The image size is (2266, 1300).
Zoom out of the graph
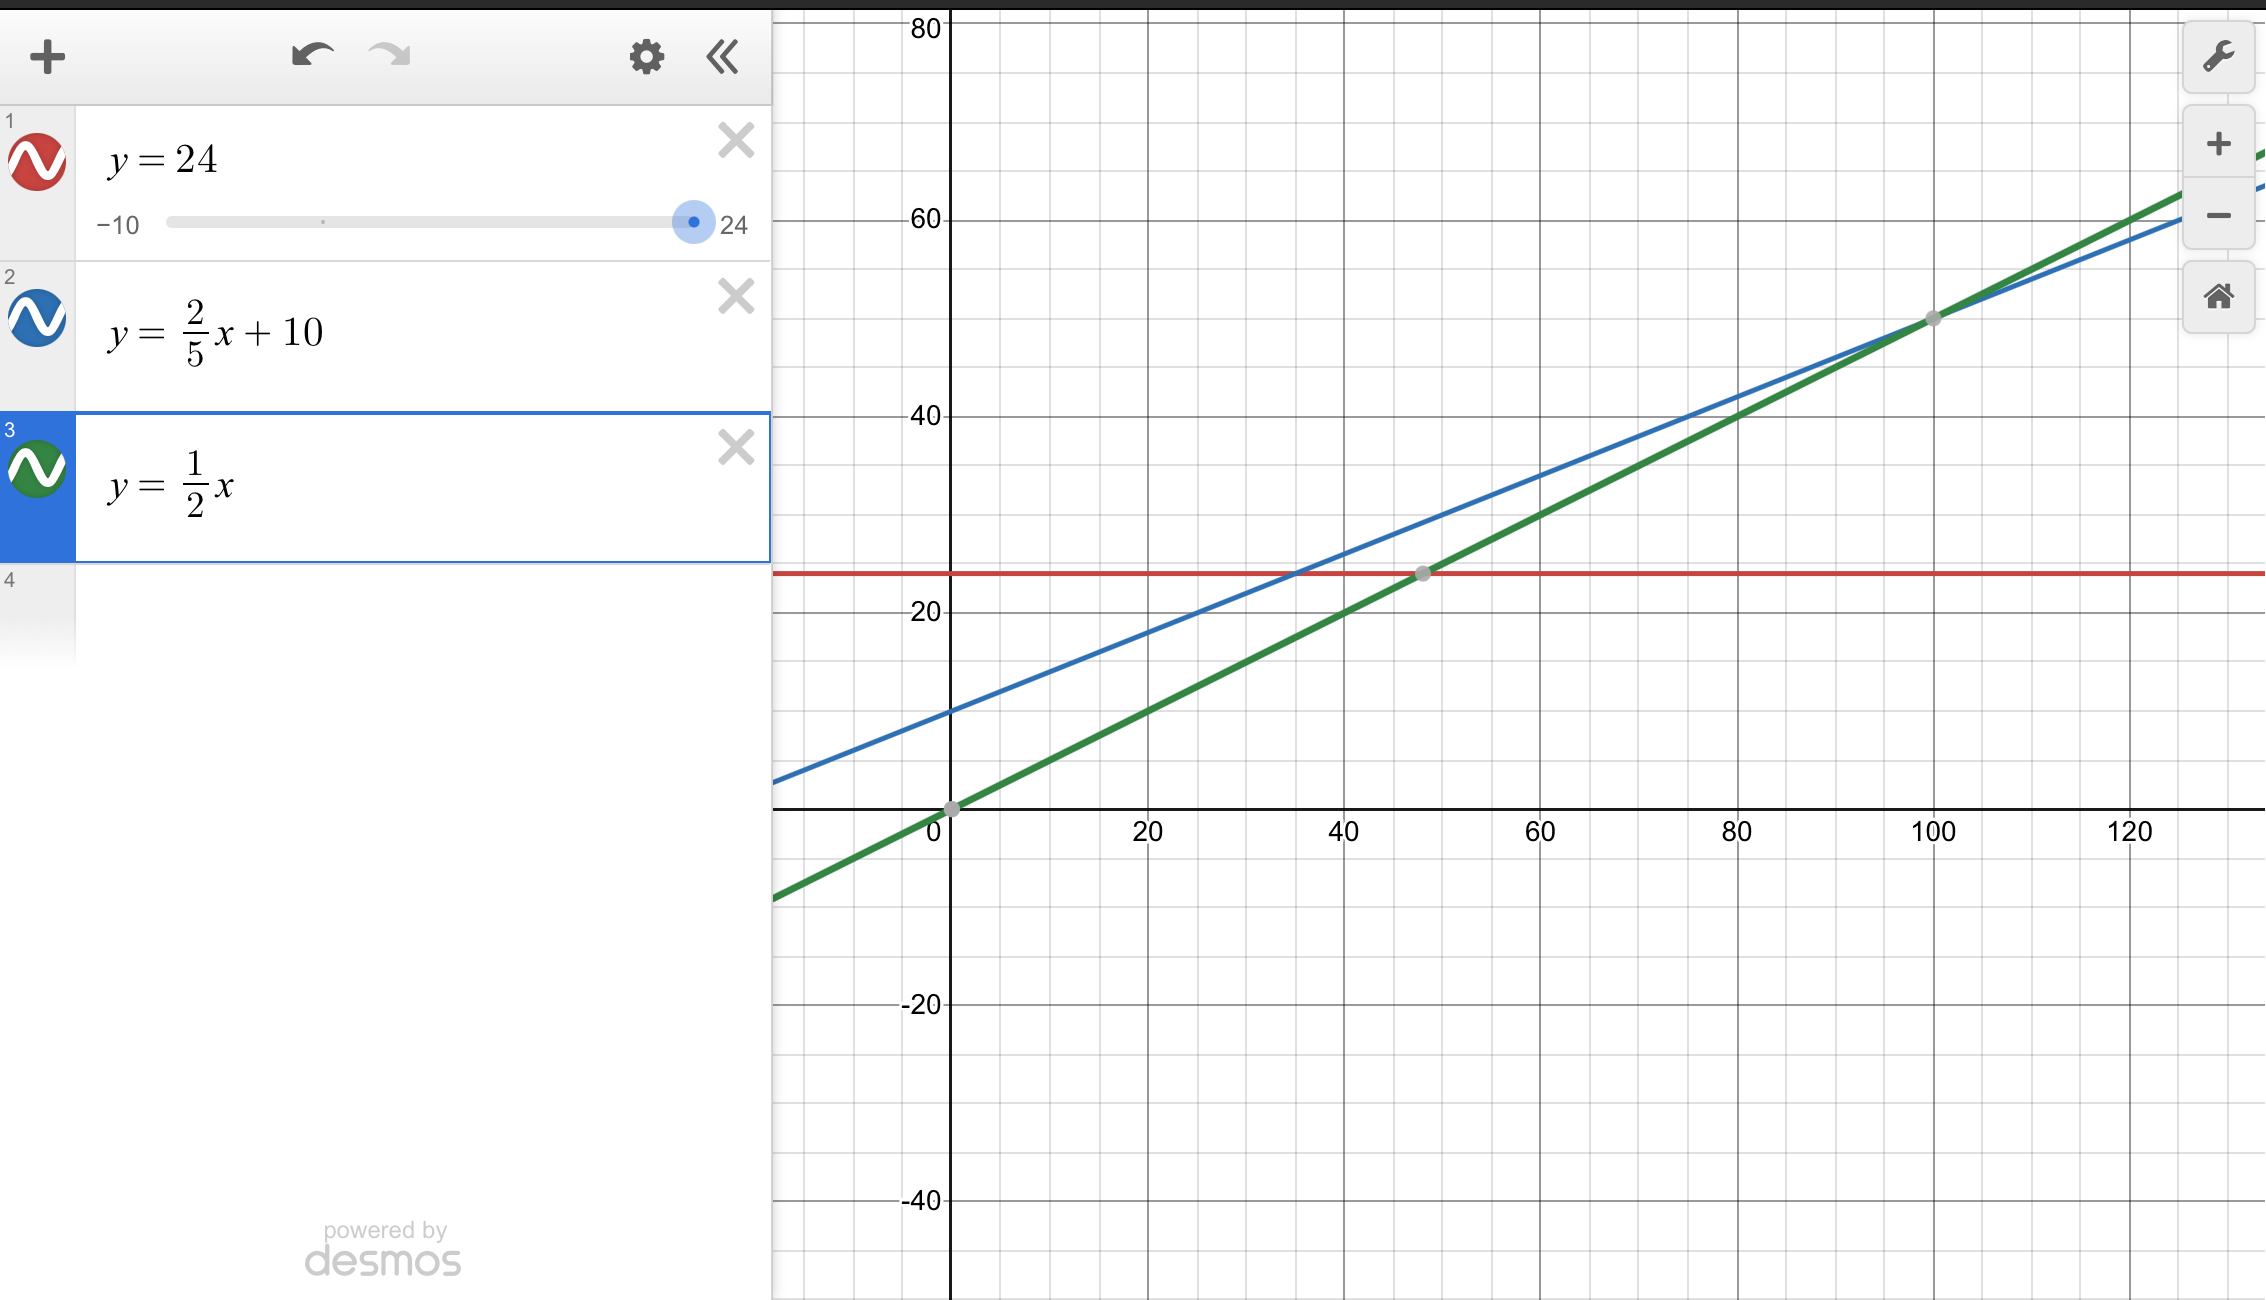click(2218, 216)
